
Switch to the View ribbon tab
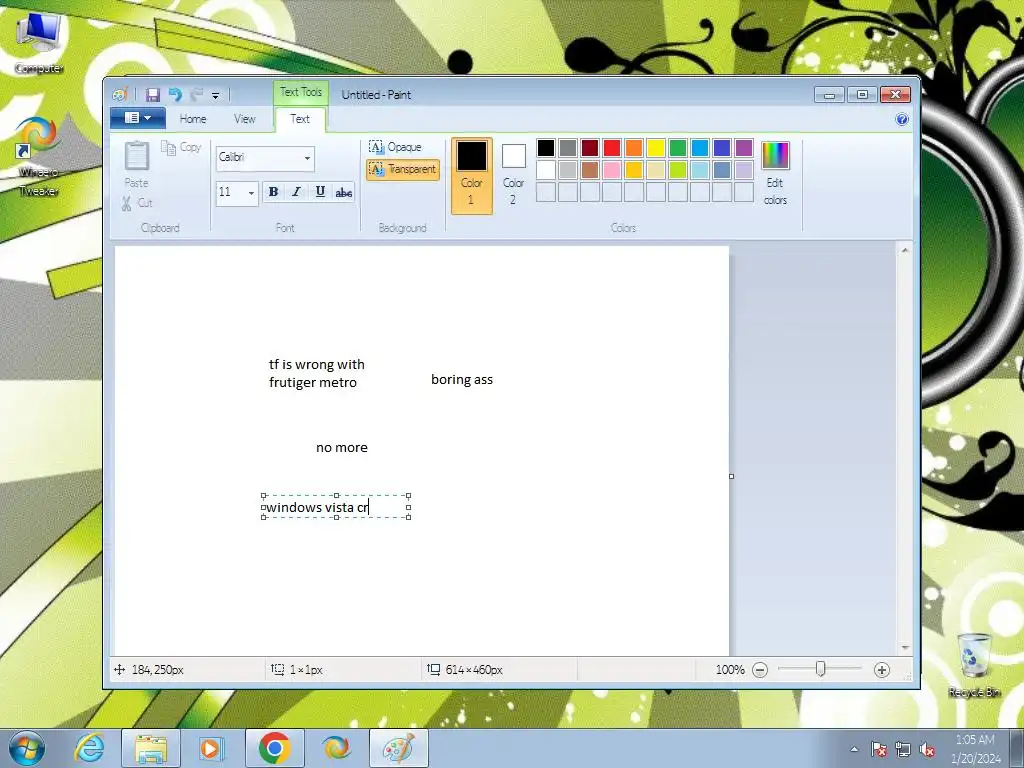coord(244,119)
